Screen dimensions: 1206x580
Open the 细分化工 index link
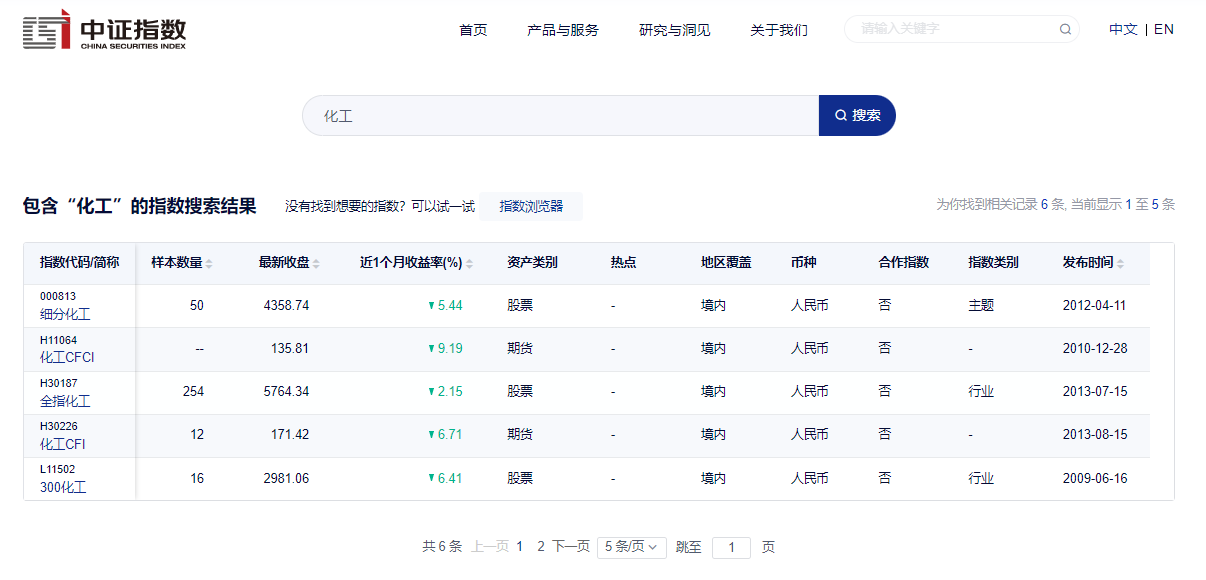[65, 314]
